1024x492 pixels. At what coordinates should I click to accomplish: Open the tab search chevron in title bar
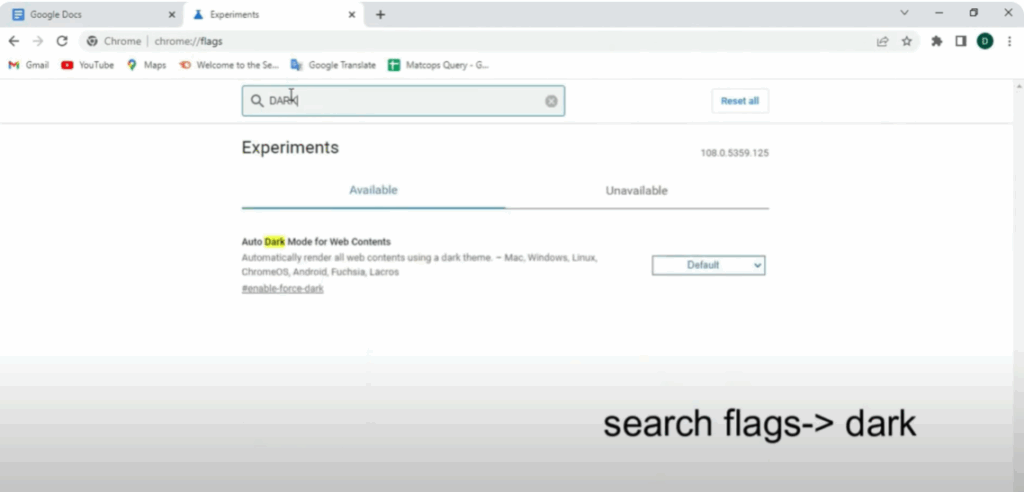(x=905, y=13)
